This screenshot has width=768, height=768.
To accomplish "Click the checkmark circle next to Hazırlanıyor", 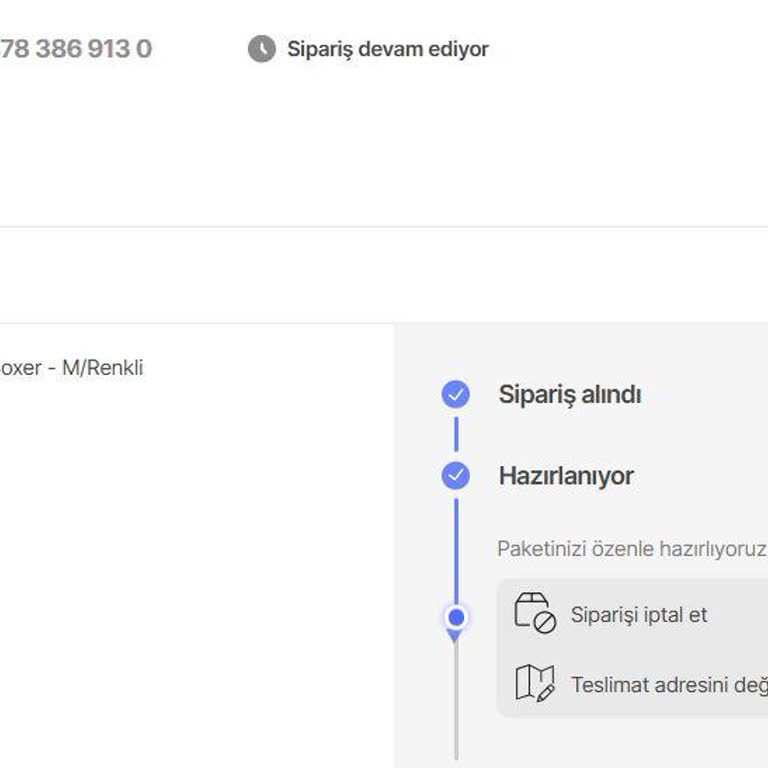I will pyautogui.click(x=456, y=476).
